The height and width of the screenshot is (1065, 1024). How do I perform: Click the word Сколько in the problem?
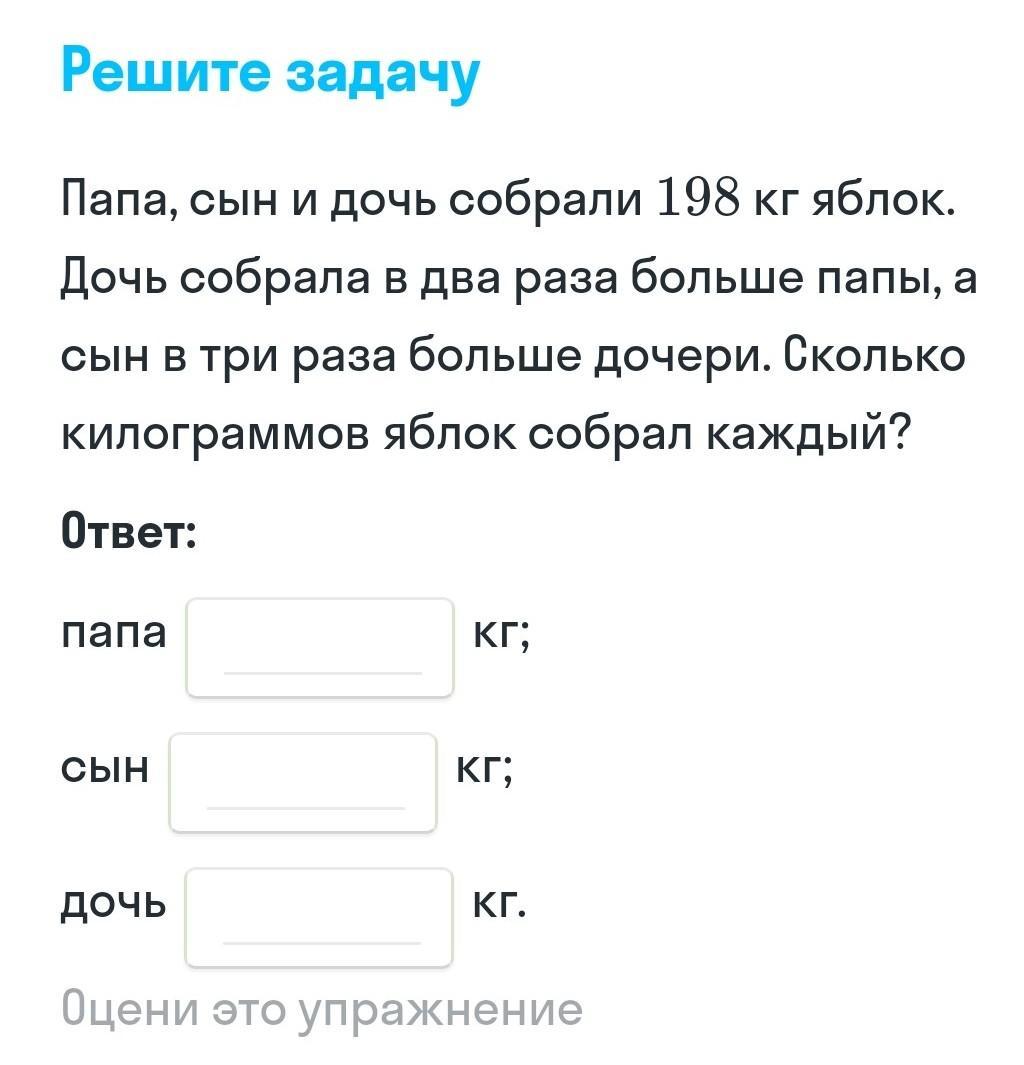[875, 355]
